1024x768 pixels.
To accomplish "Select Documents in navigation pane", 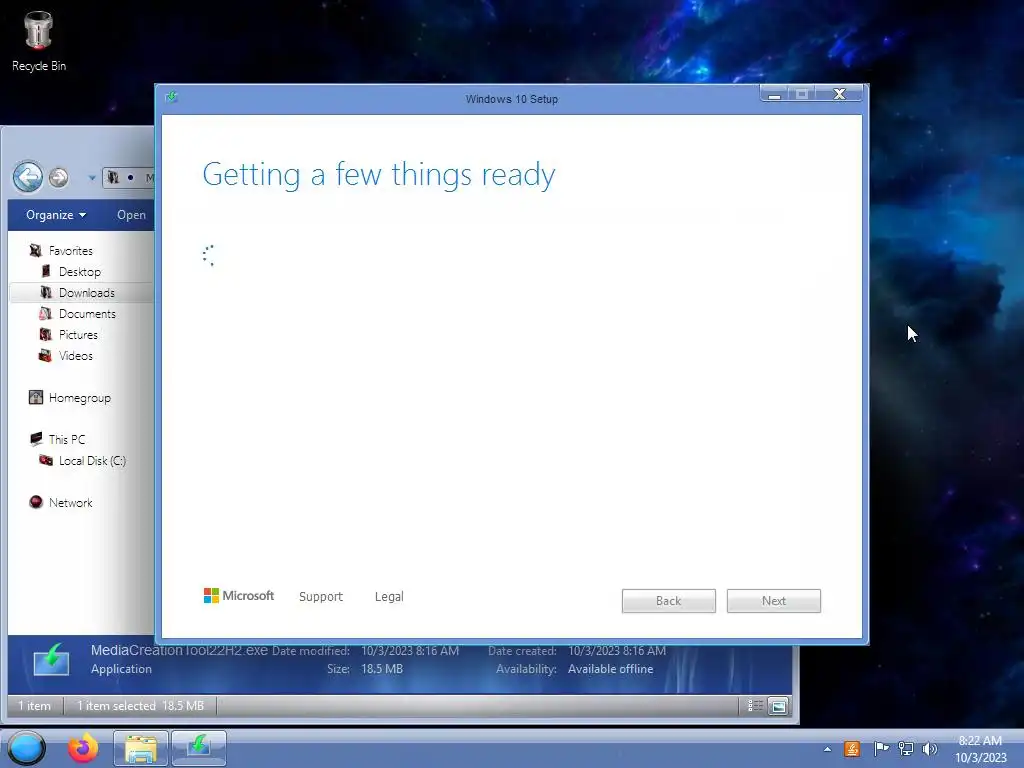I will click(88, 313).
